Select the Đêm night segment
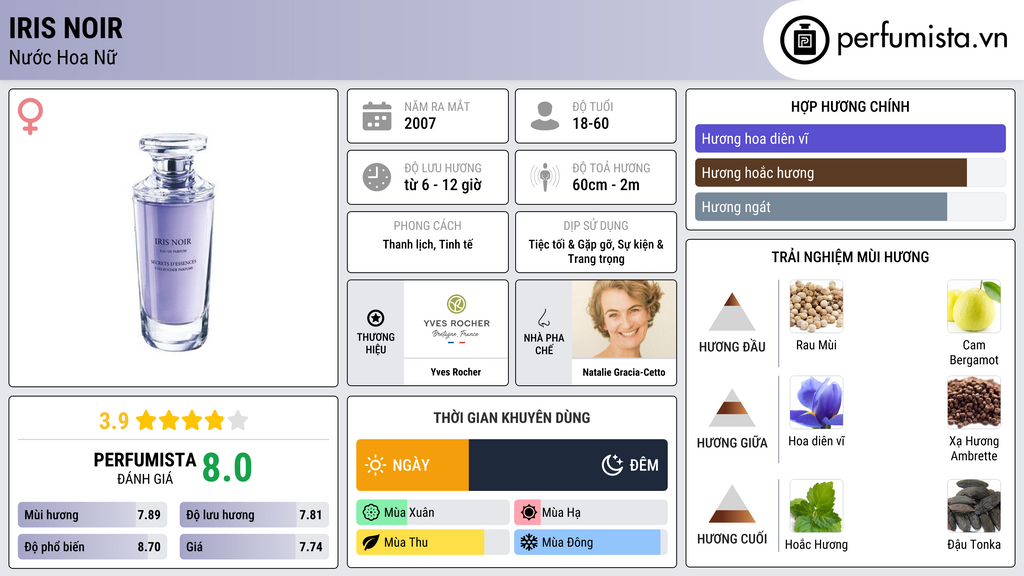The image size is (1024, 576). pos(568,465)
